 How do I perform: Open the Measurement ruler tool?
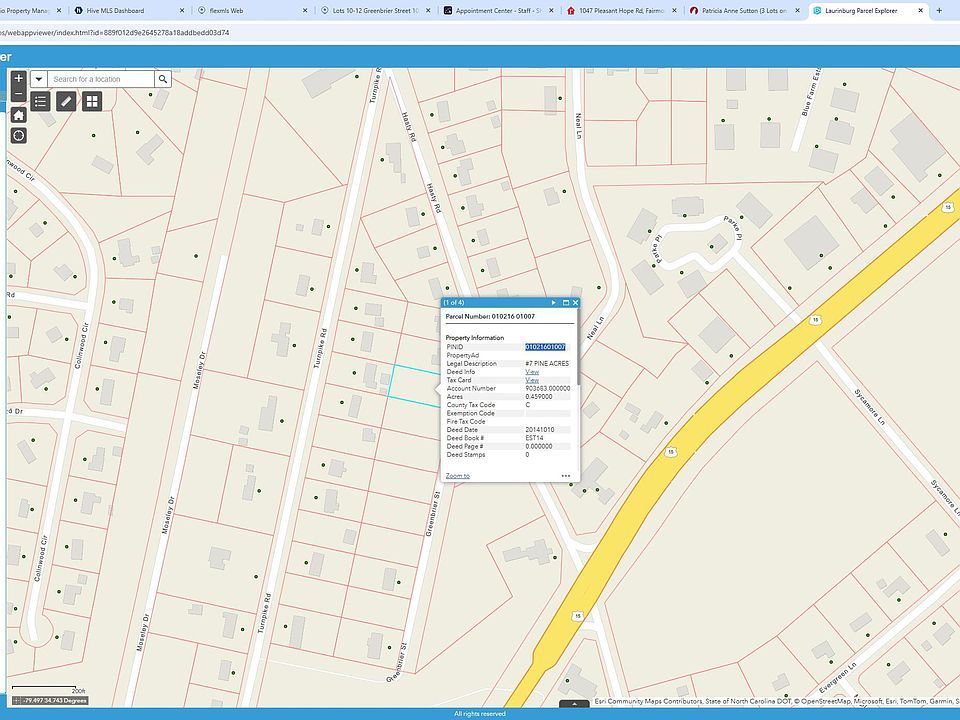65,101
